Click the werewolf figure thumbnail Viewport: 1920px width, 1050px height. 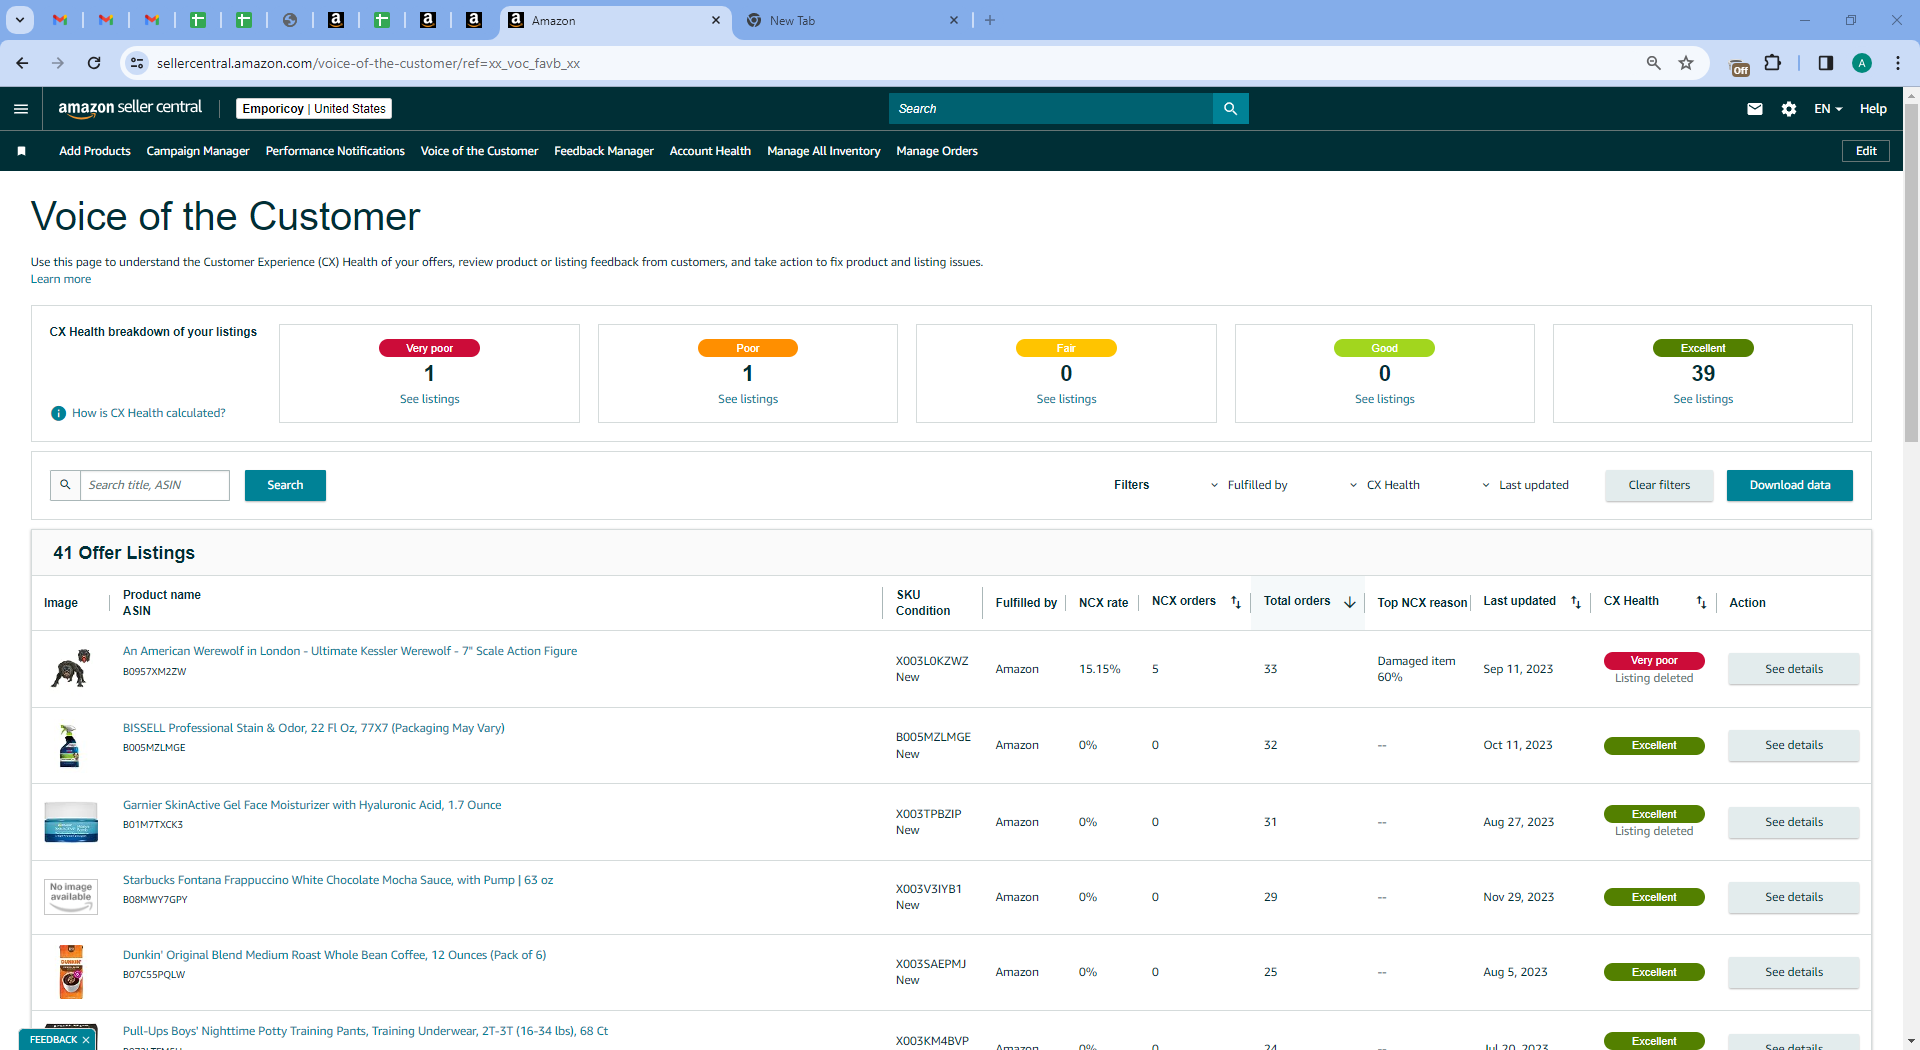click(71, 668)
